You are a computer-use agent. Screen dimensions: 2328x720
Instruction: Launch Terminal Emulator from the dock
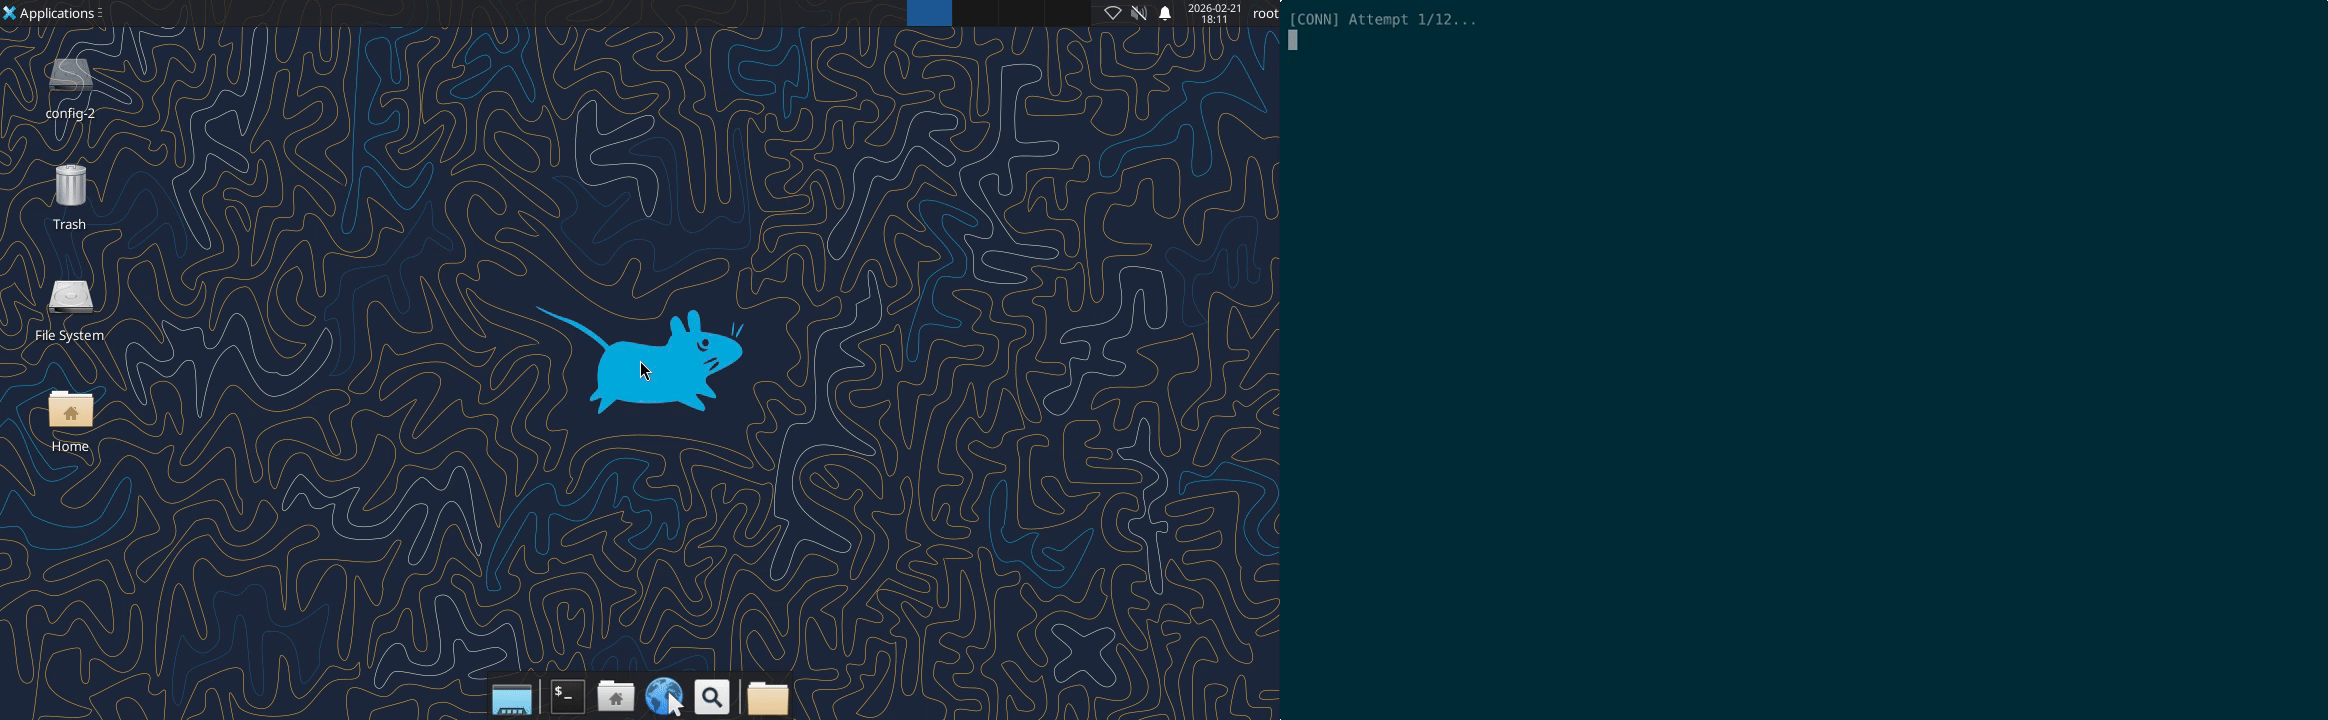tap(567, 697)
